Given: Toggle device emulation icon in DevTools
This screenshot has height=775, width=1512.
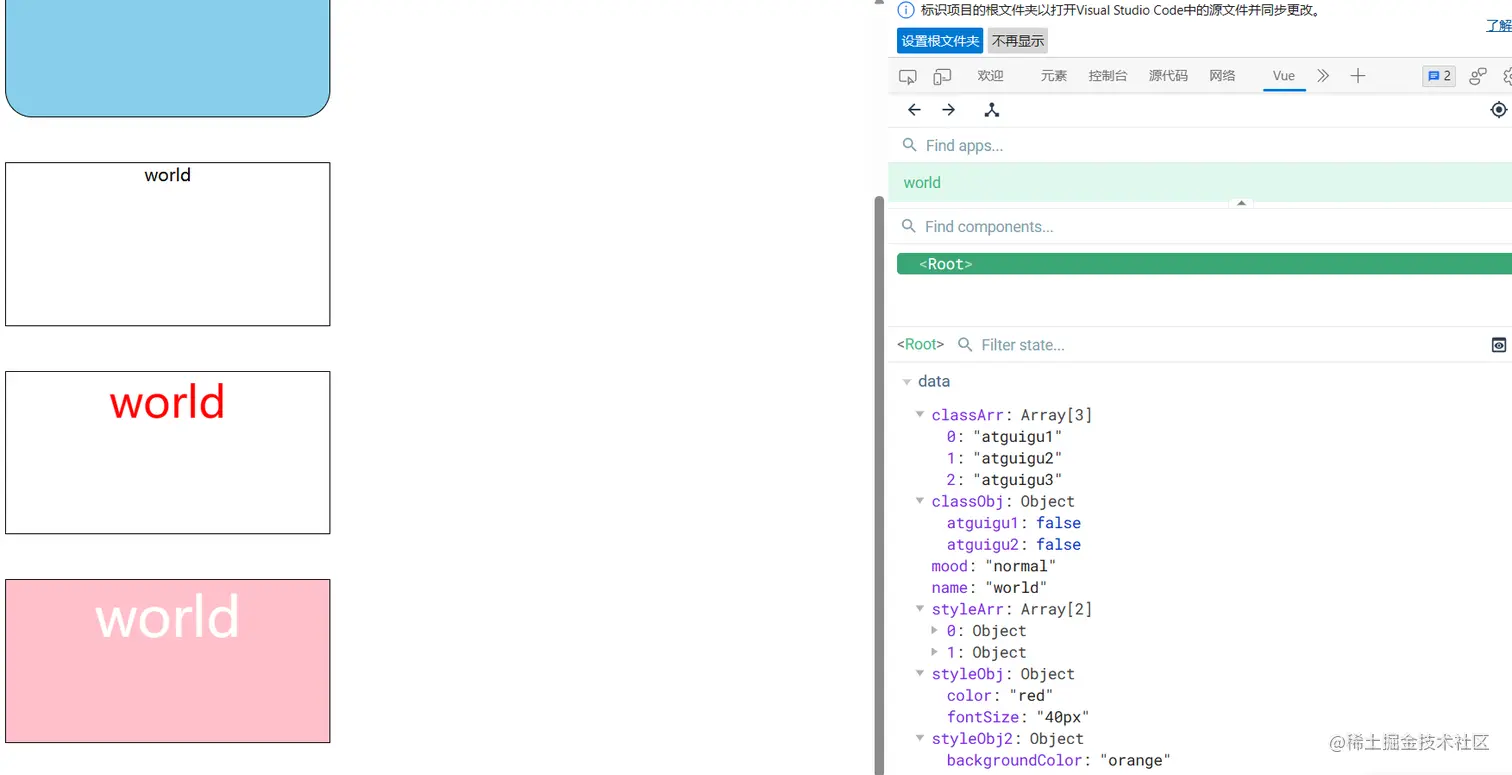Looking at the screenshot, I should click(x=942, y=76).
